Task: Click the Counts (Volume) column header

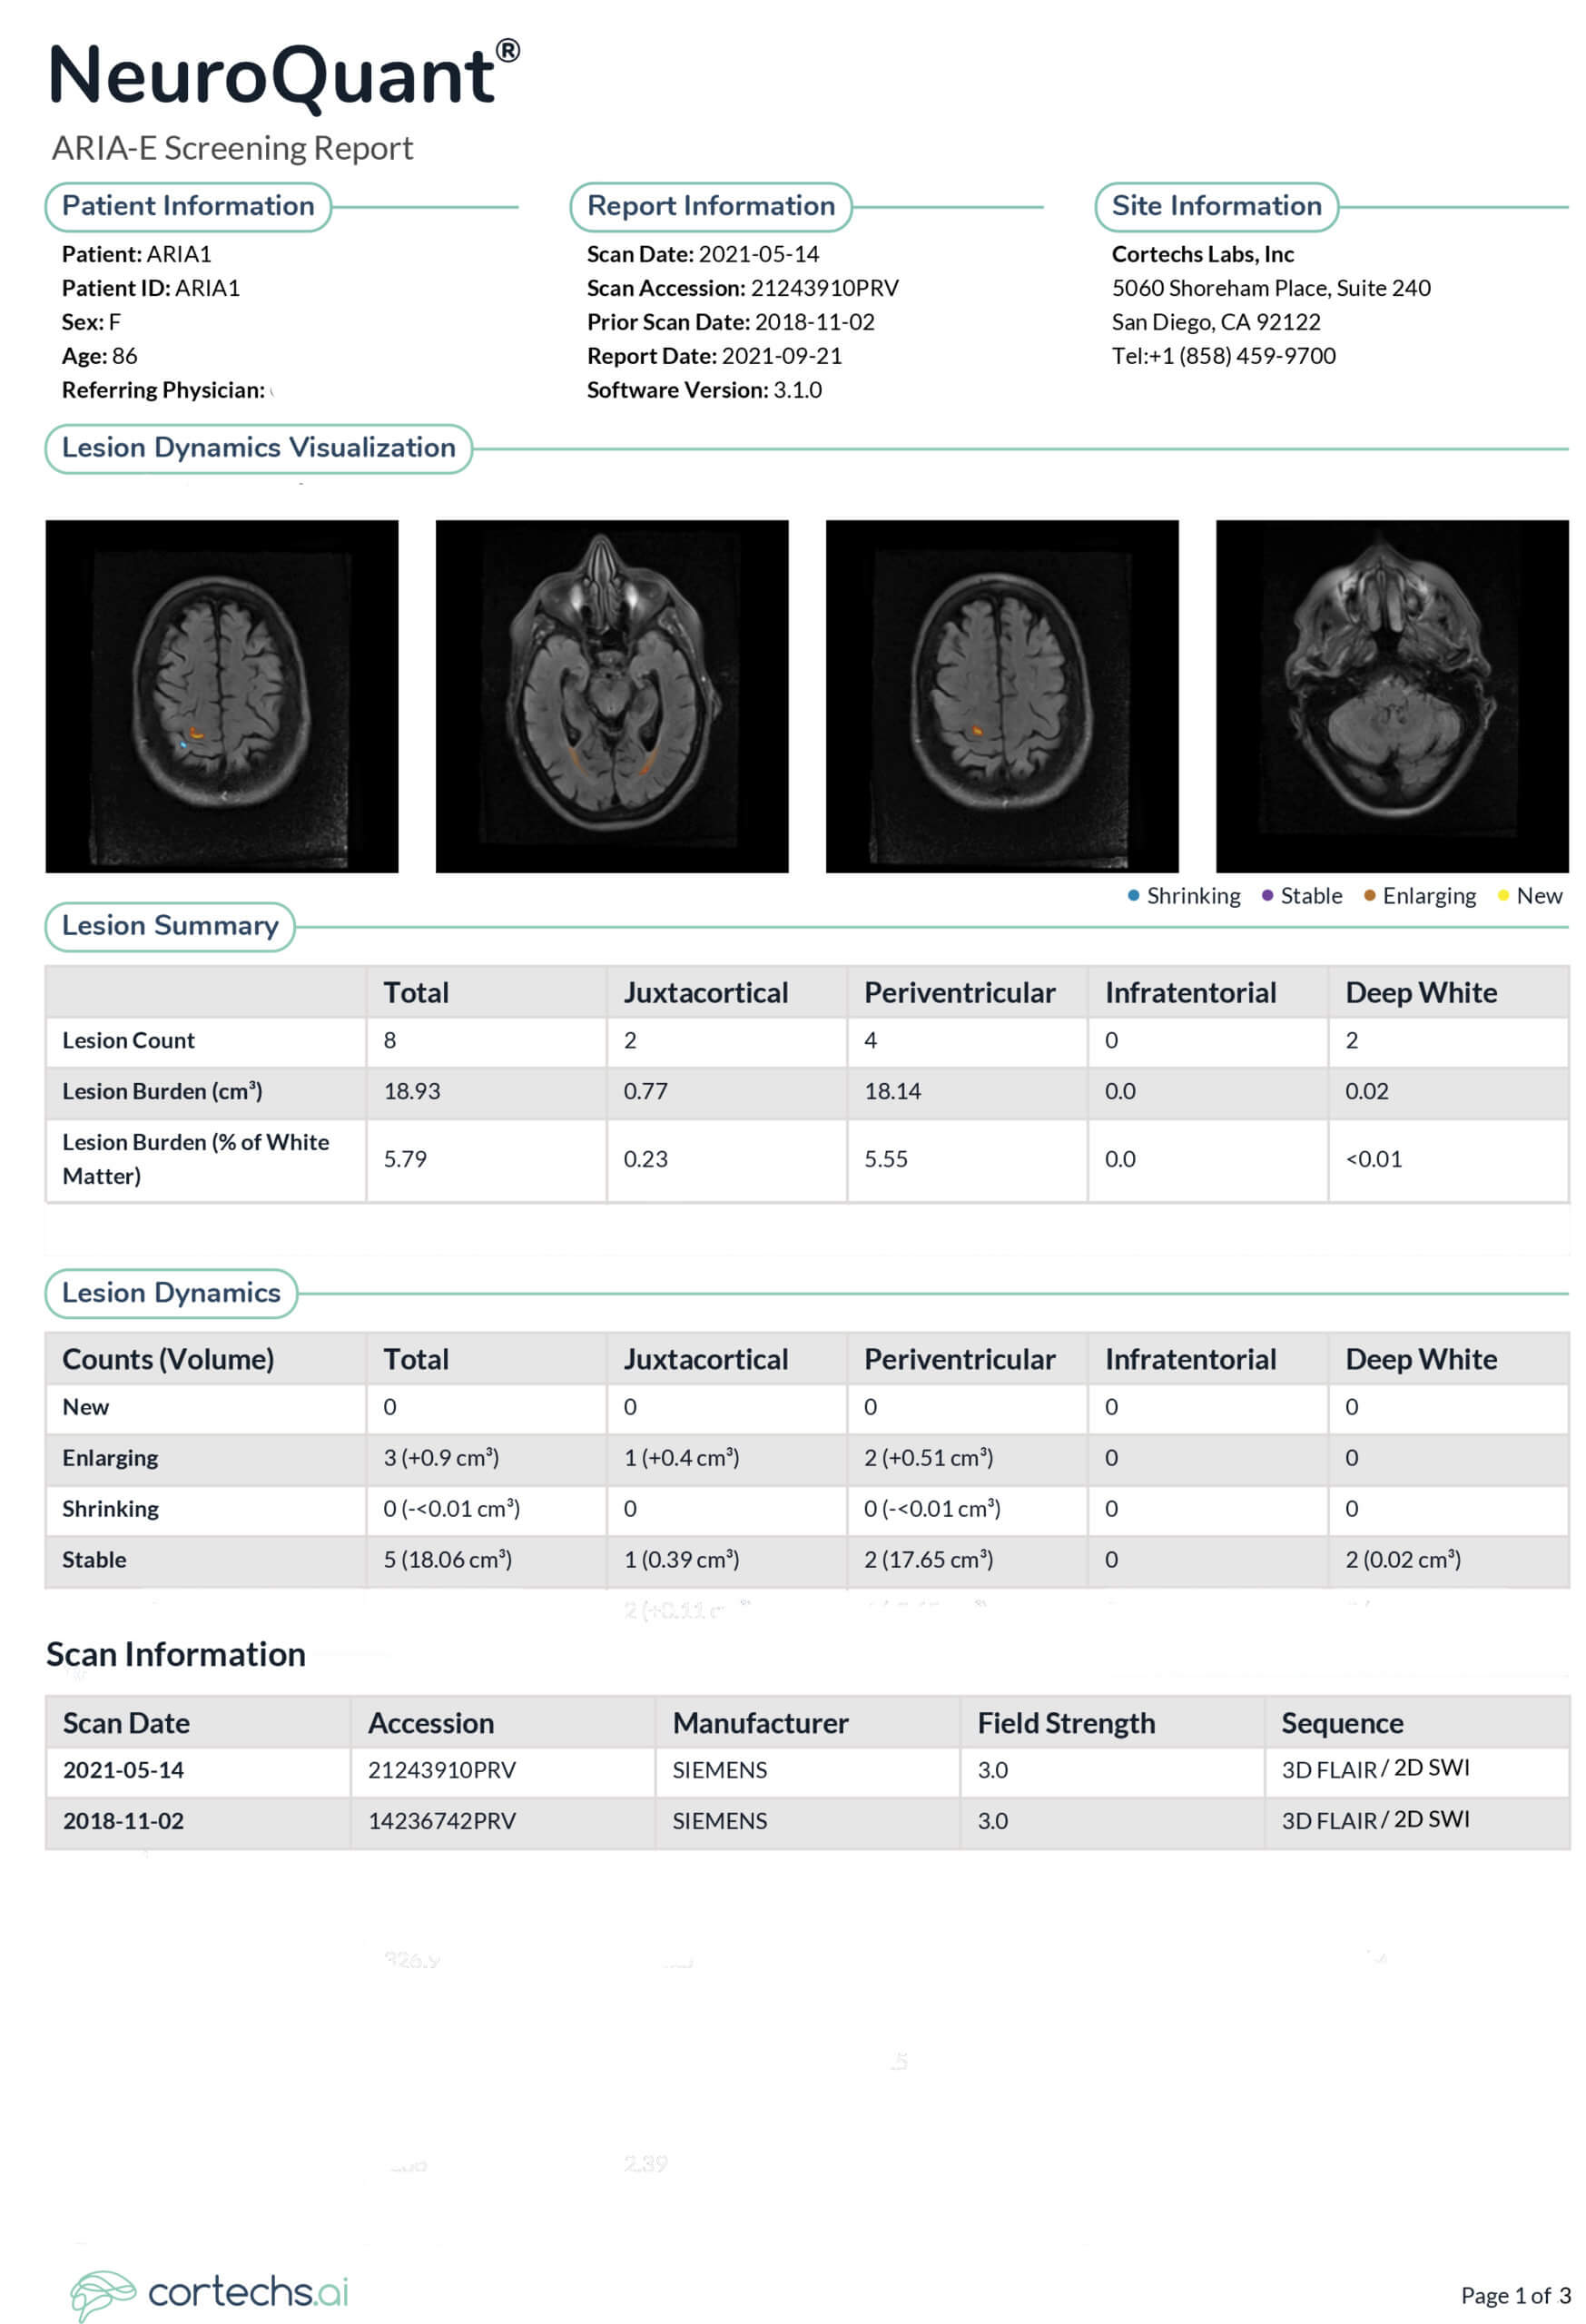Action: tap(168, 1360)
